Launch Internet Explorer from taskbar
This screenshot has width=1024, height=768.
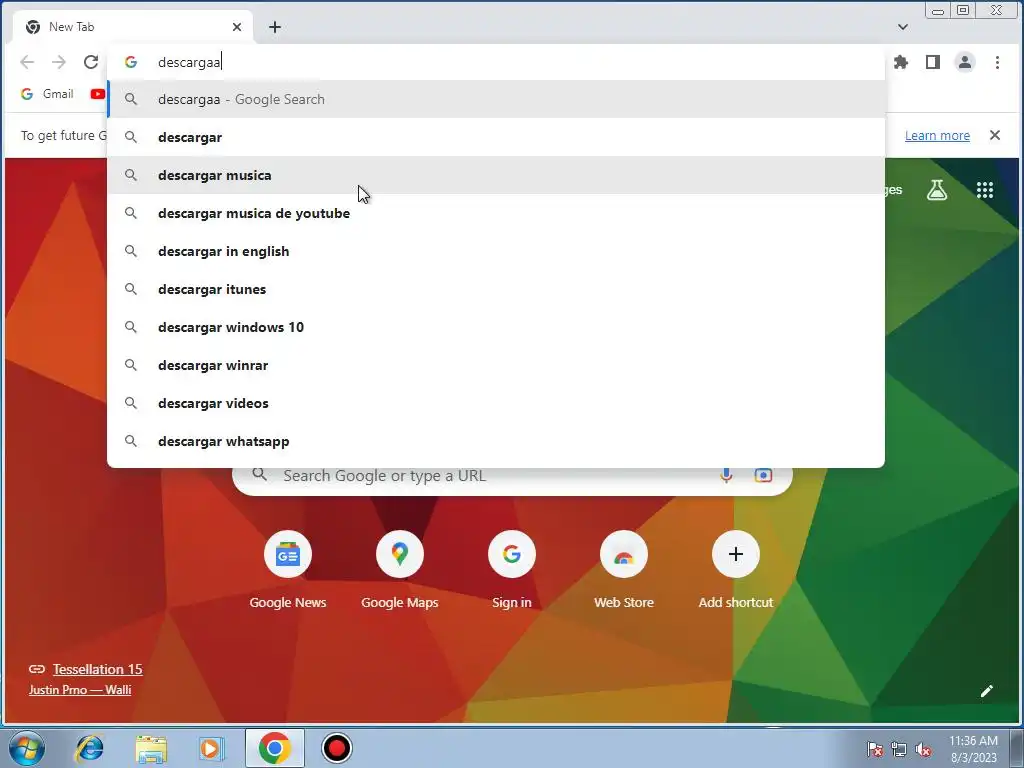[x=89, y=748]
